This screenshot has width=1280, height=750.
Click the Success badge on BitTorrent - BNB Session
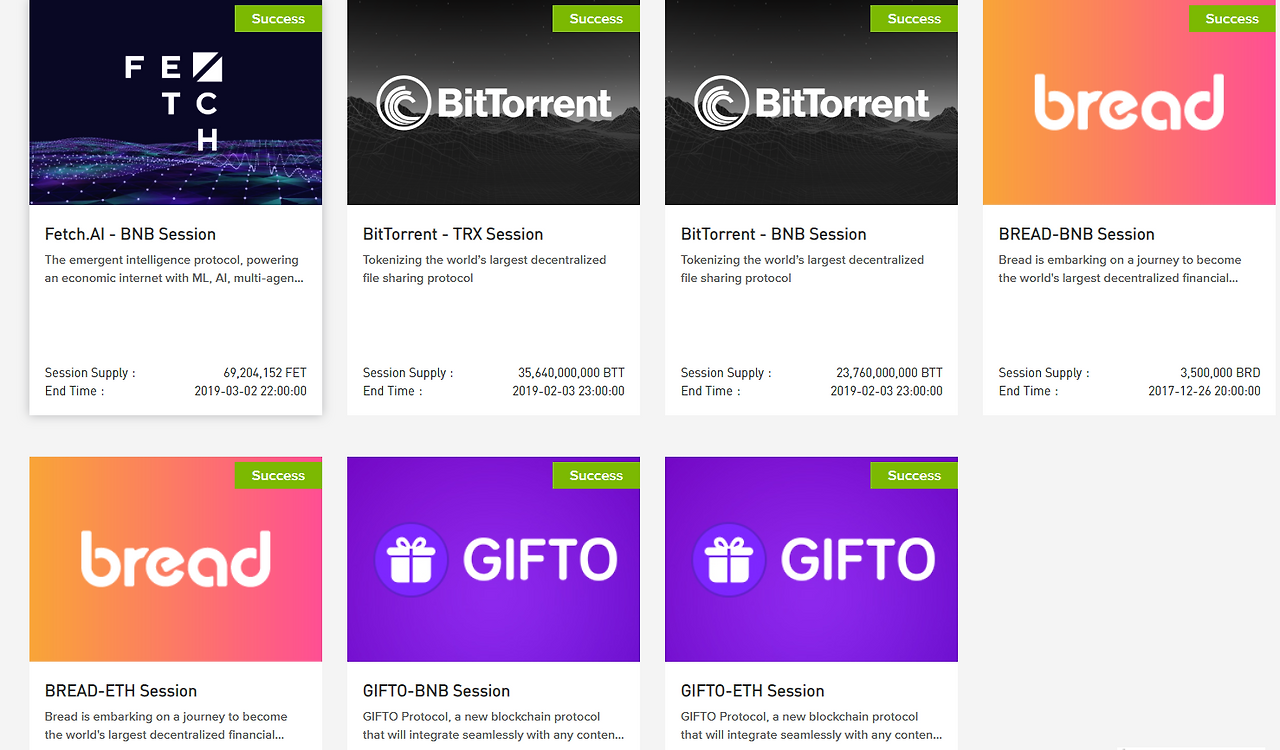pyautogui.click(x=914, y=18)
